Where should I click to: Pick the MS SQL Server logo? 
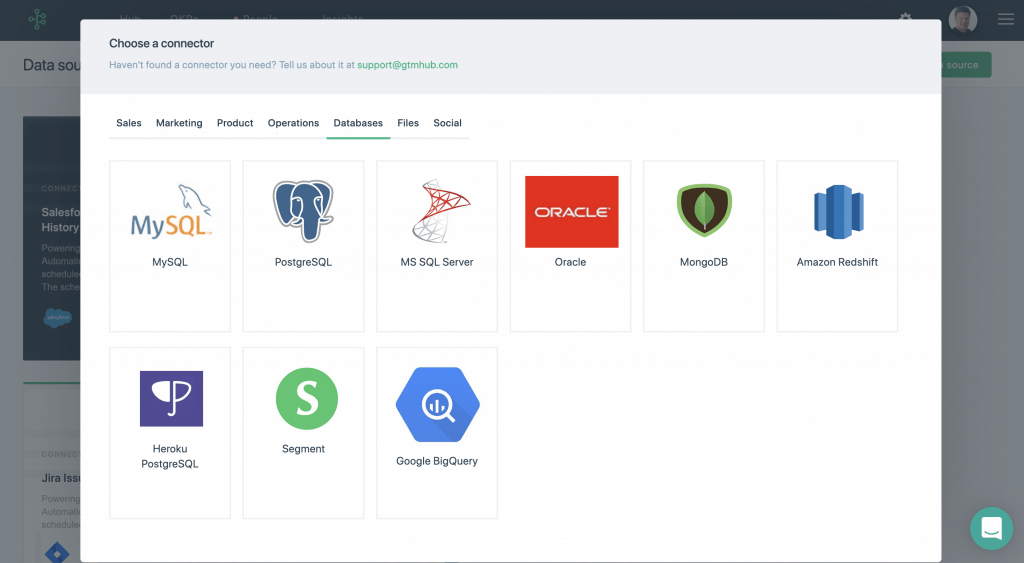click(x=441, y=211)
